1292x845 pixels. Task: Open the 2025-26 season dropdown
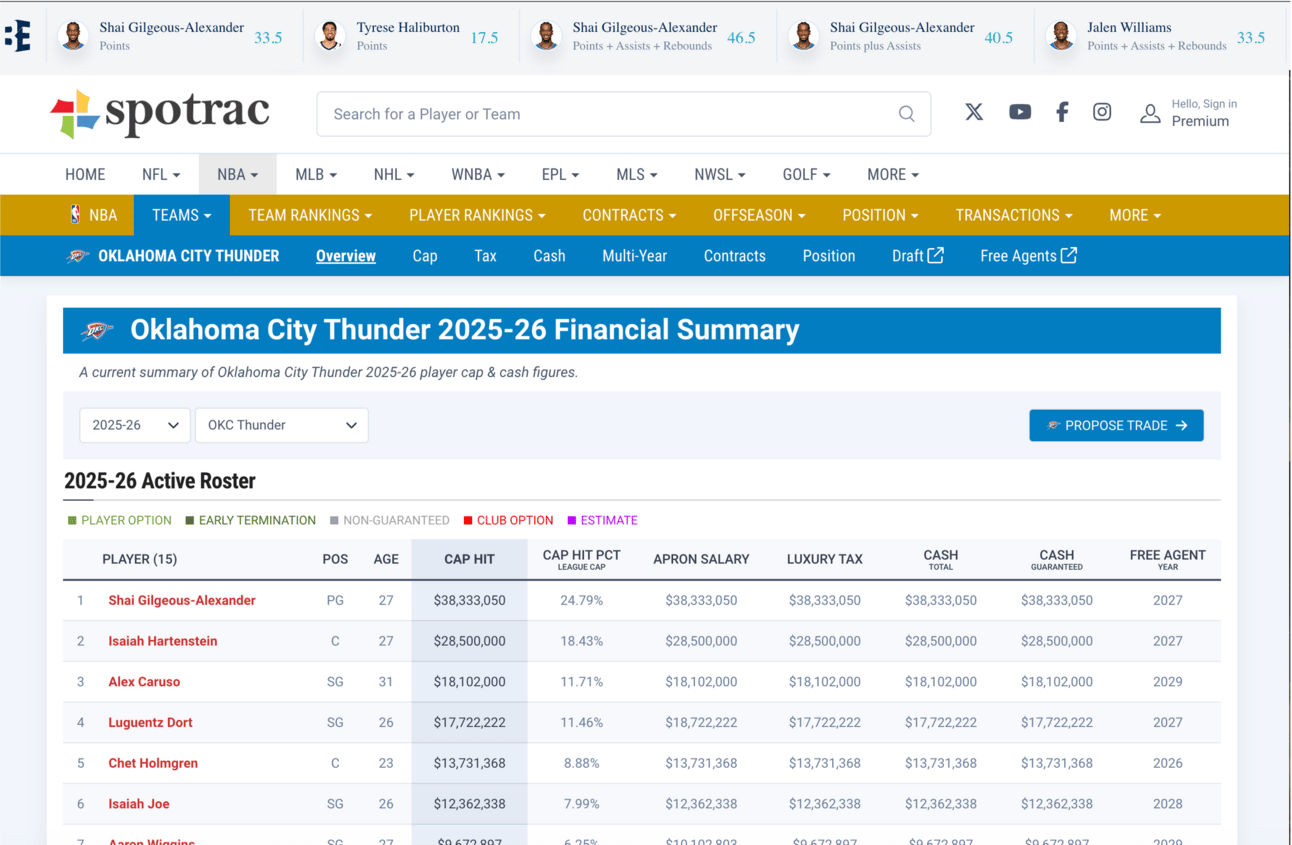(x=135, y=425)
